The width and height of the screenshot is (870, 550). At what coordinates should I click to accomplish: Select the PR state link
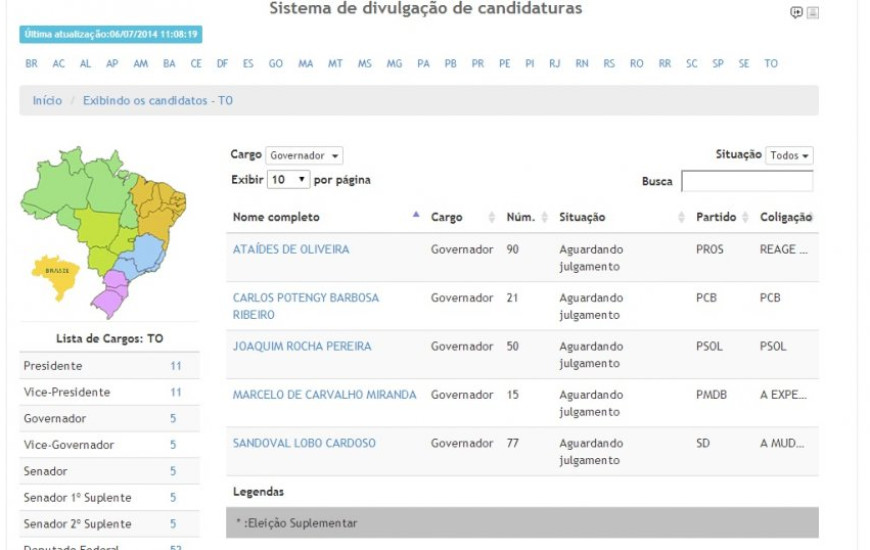478,63
